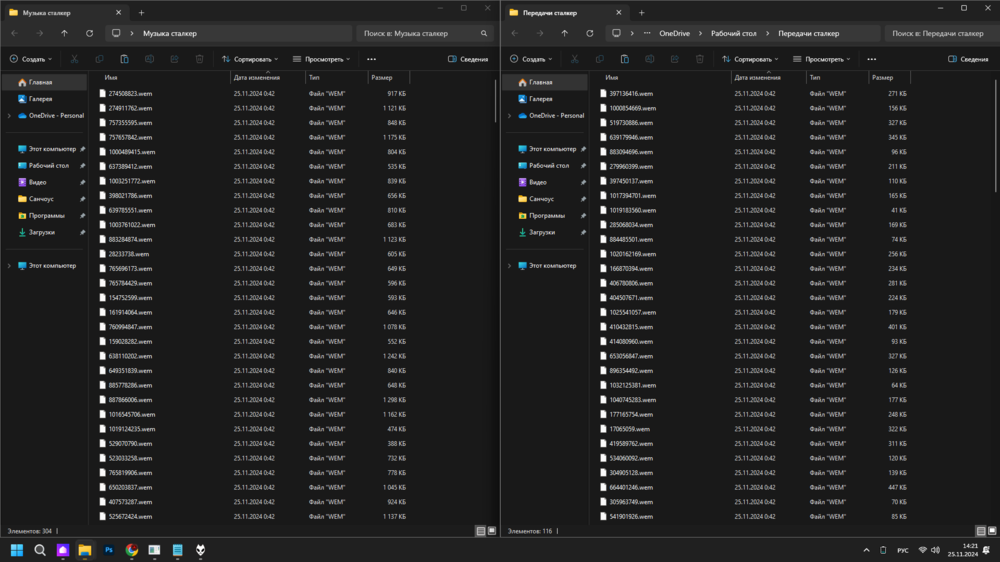Open the three-dots More menu in the right window
Viewport: 1000px width, 562px height.
872,59
